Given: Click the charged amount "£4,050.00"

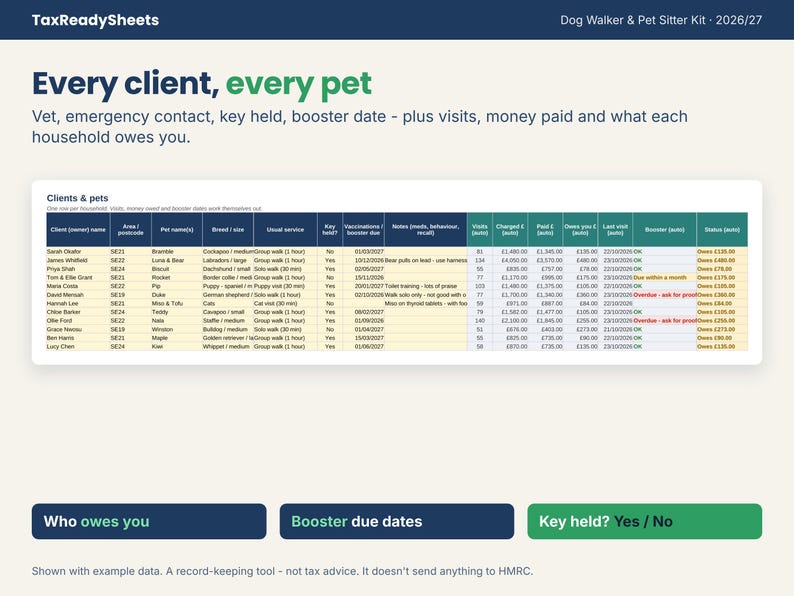Looking at the screenshot, I should [x=510, y=260].
